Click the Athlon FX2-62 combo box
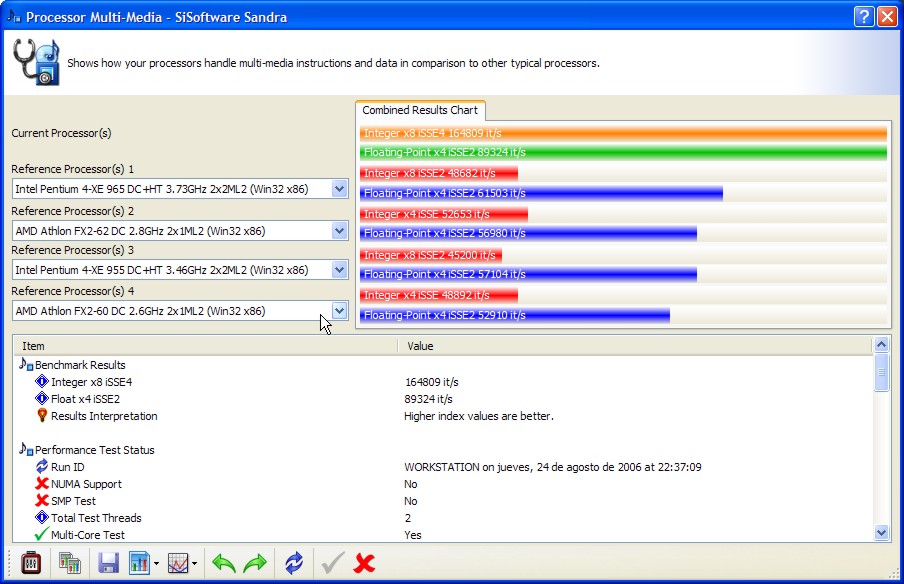 pyautogui.click(x=180, y=231)
